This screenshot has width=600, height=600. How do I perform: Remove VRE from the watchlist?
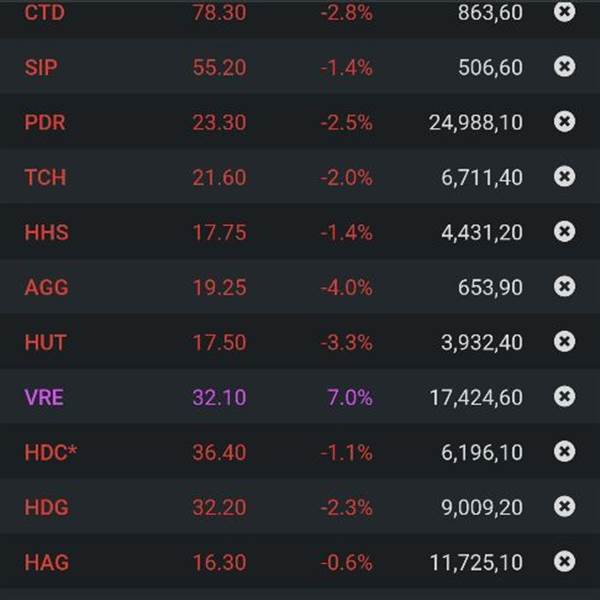pos(565,397)
